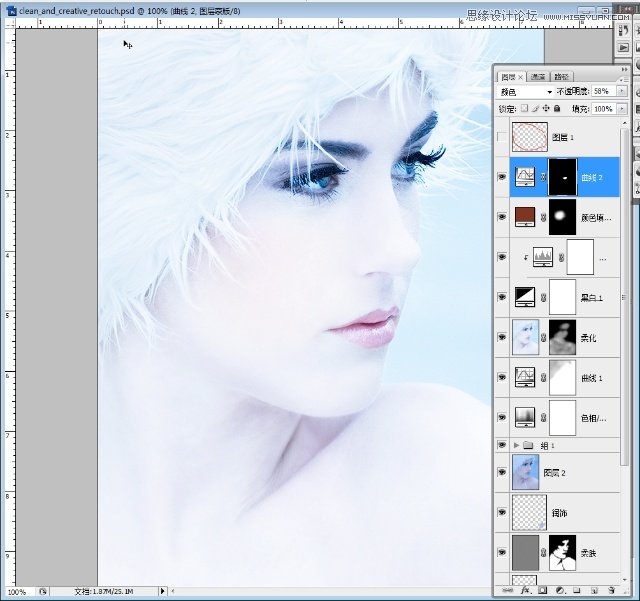
Task: Select the 组 1 folder icon
Action: 528,445
